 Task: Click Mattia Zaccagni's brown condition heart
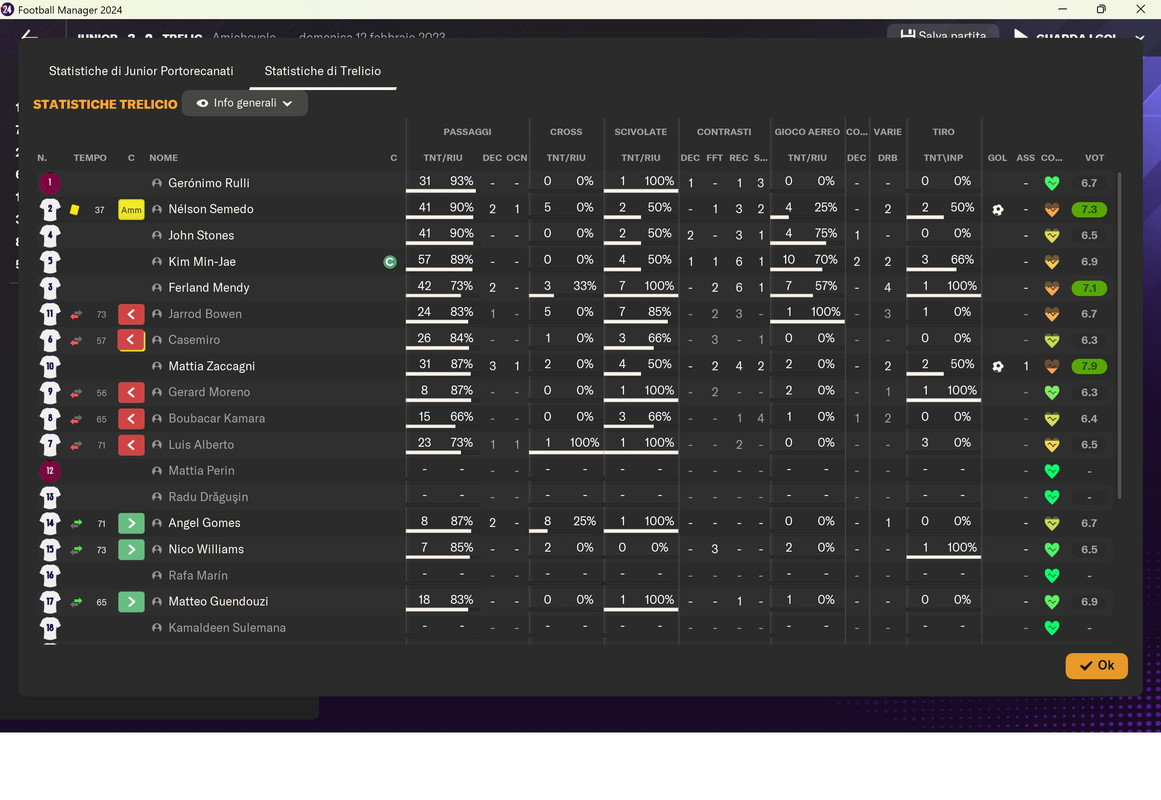(x=1051, y=366)
